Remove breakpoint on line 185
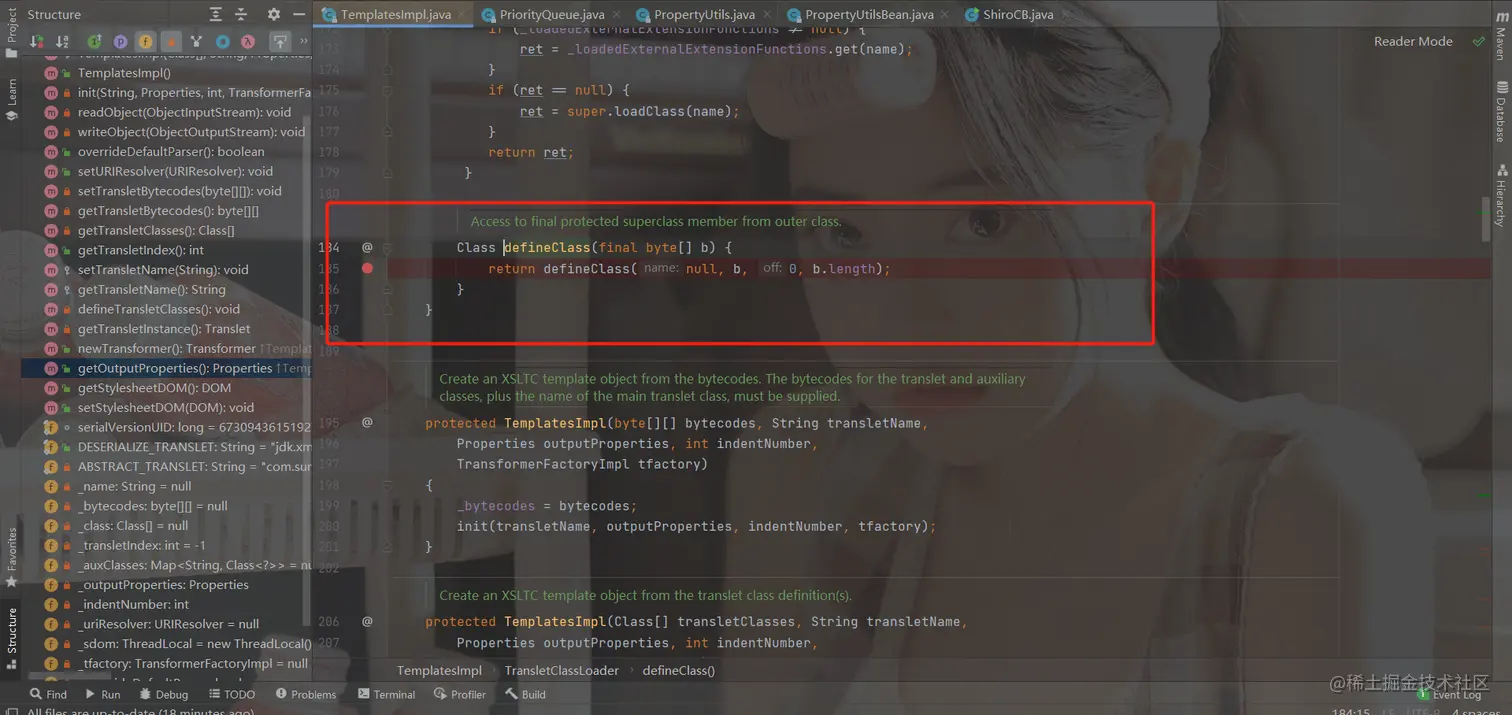 point(367,268)
